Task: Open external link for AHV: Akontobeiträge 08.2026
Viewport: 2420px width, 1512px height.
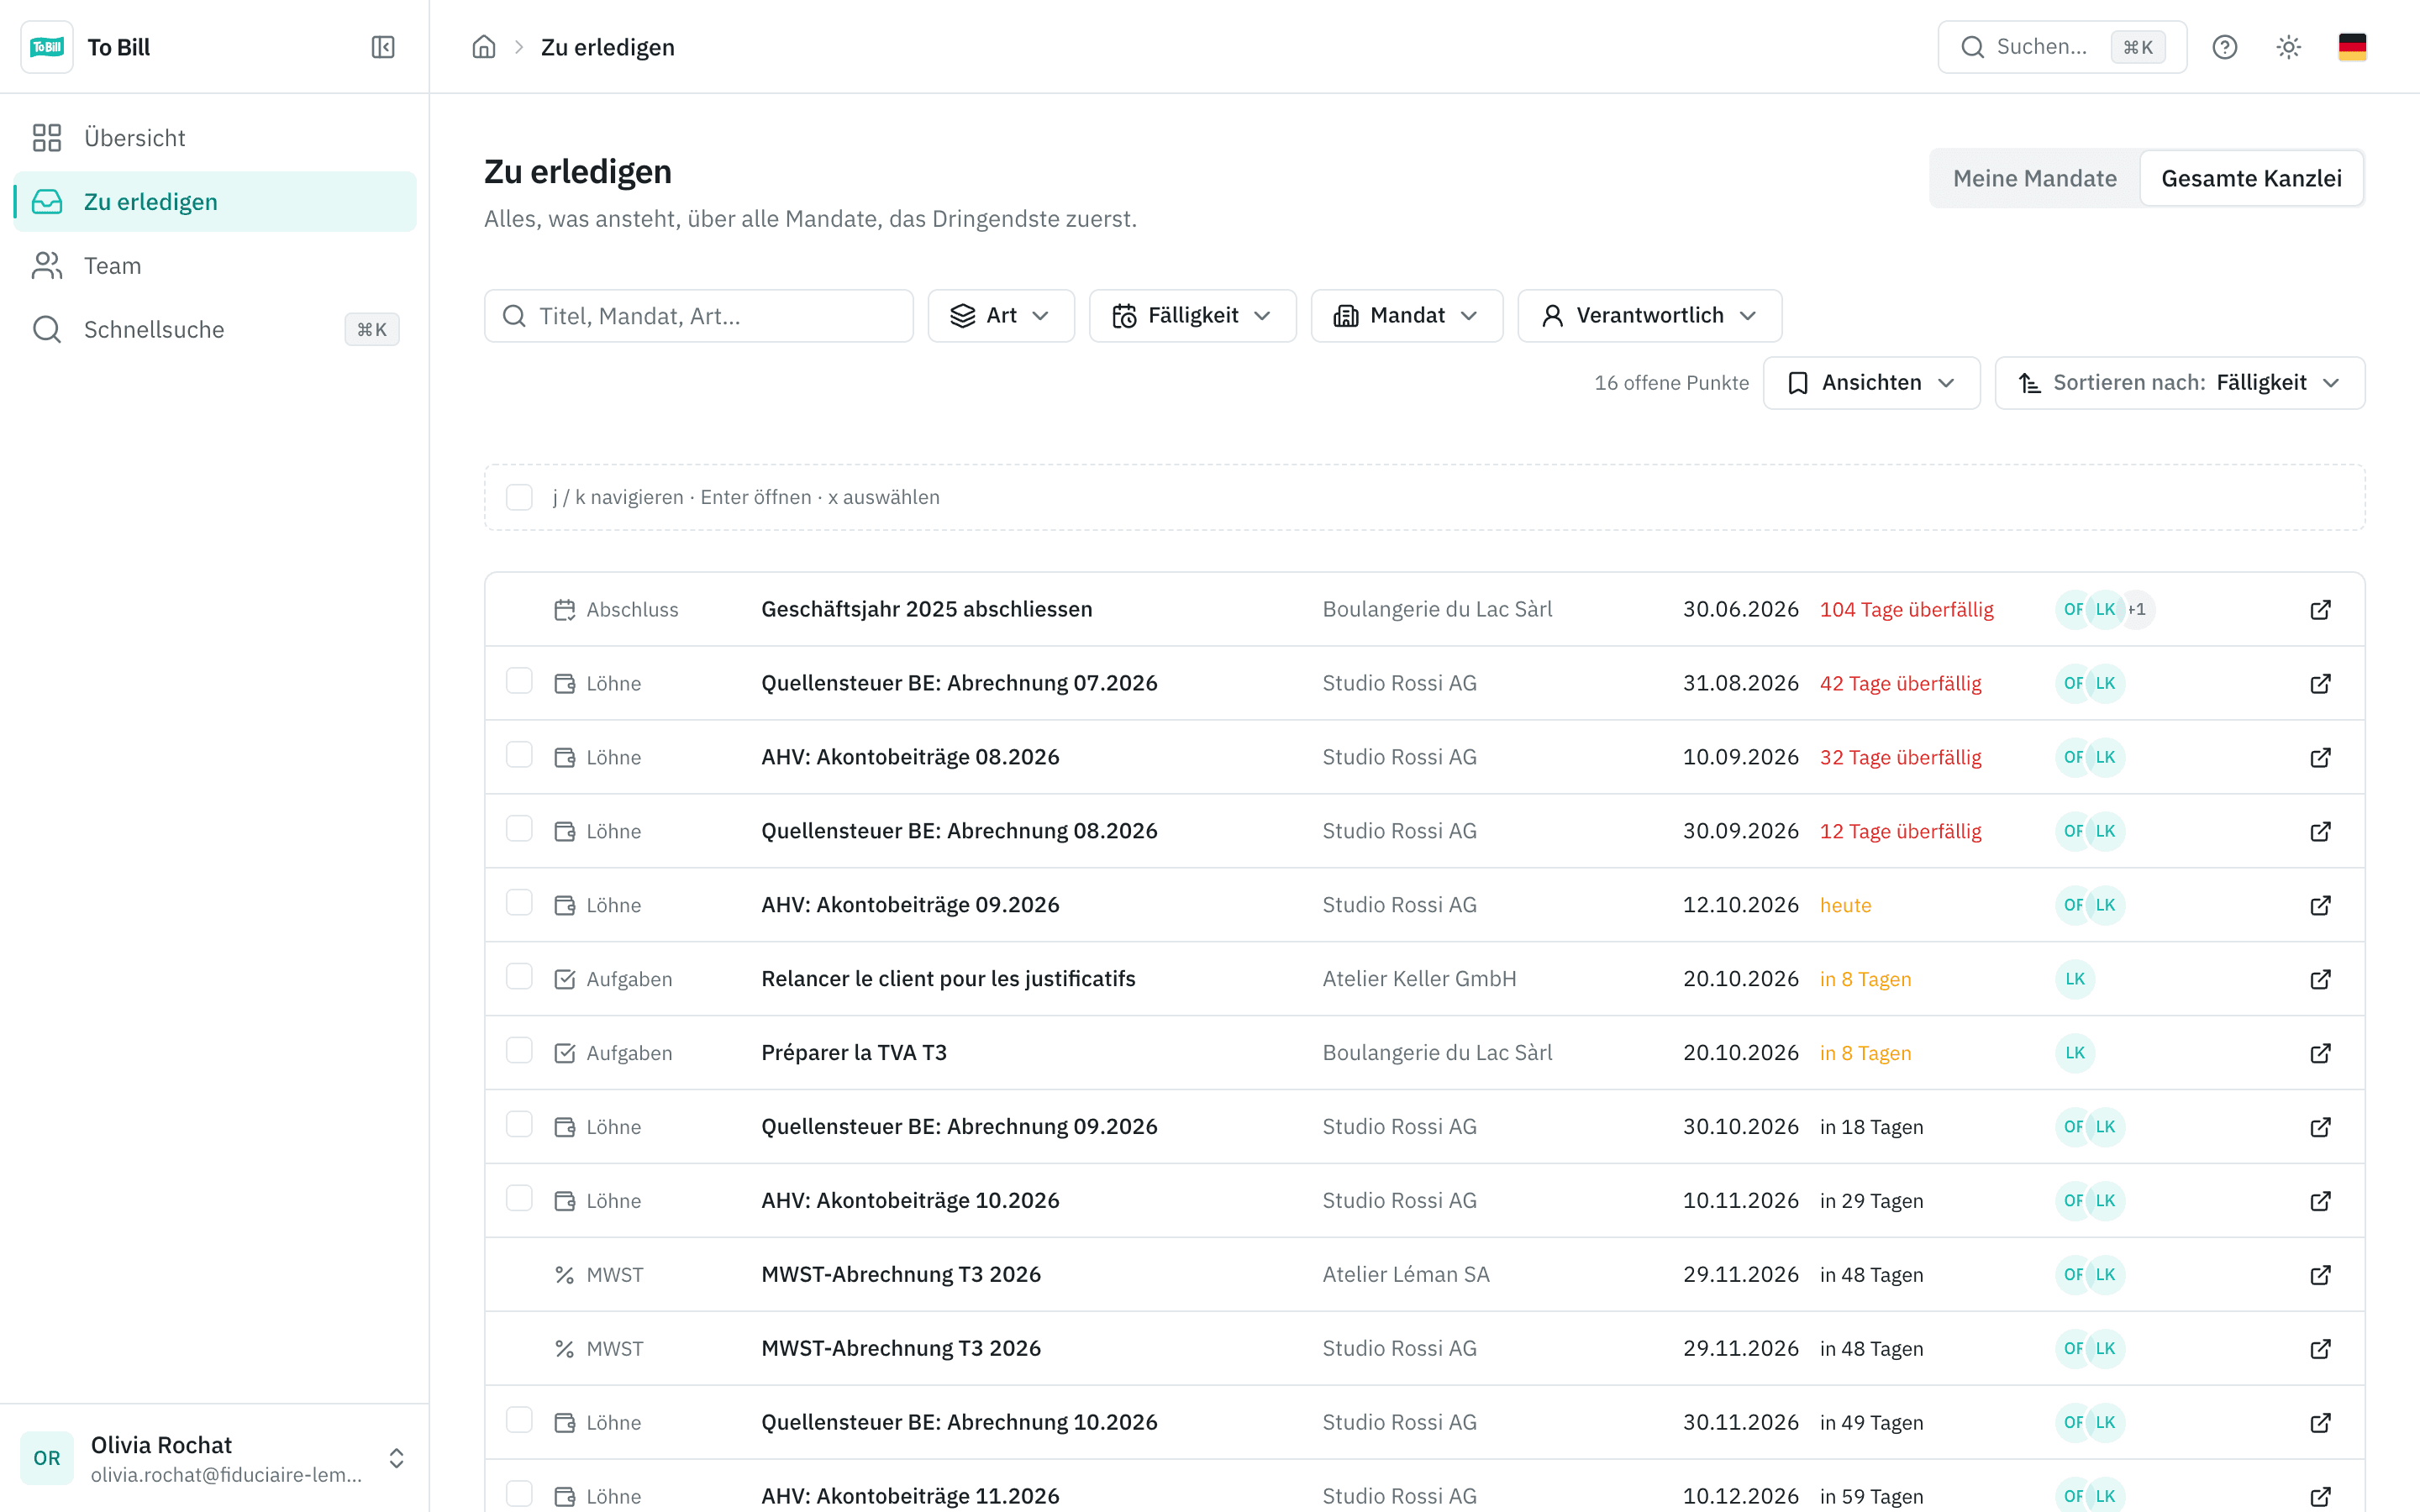Action: [x=2320, y=757]
